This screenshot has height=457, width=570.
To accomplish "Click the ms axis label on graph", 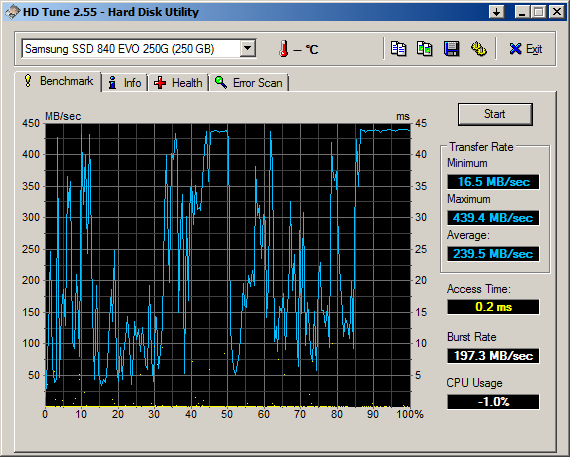I will [x=403, y=116].
